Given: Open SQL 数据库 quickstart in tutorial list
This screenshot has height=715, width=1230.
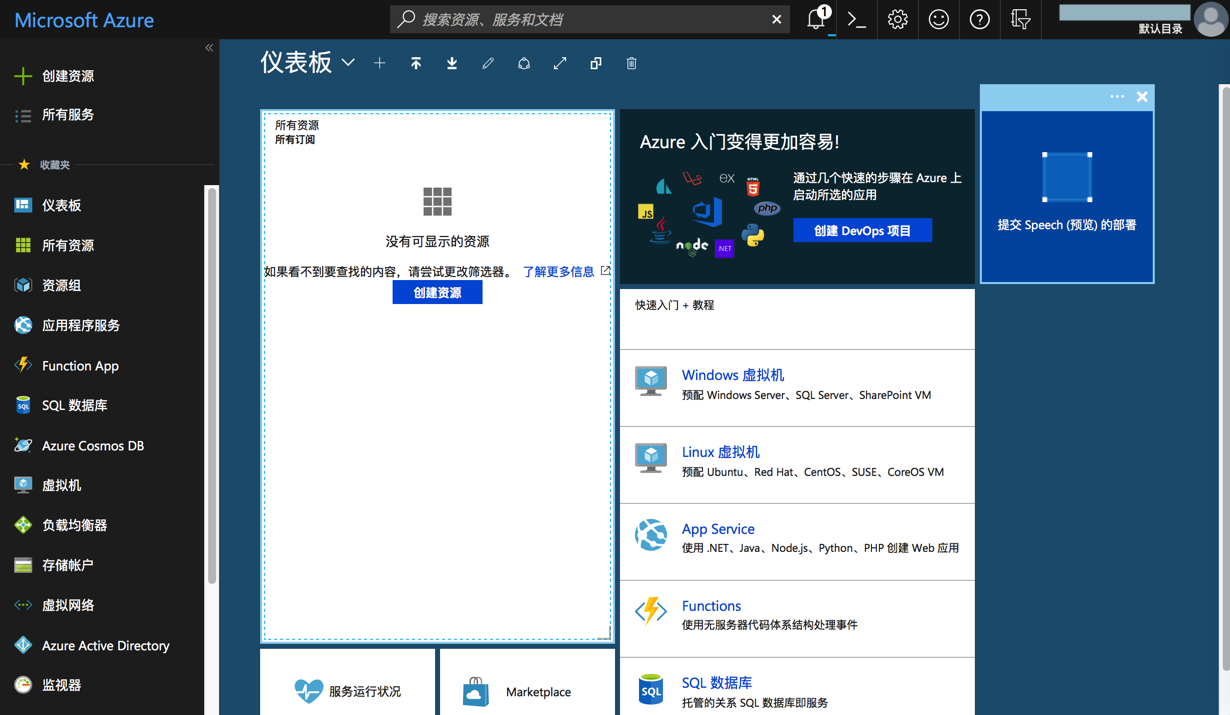Looking at the screenshot, I should point(717,683).
